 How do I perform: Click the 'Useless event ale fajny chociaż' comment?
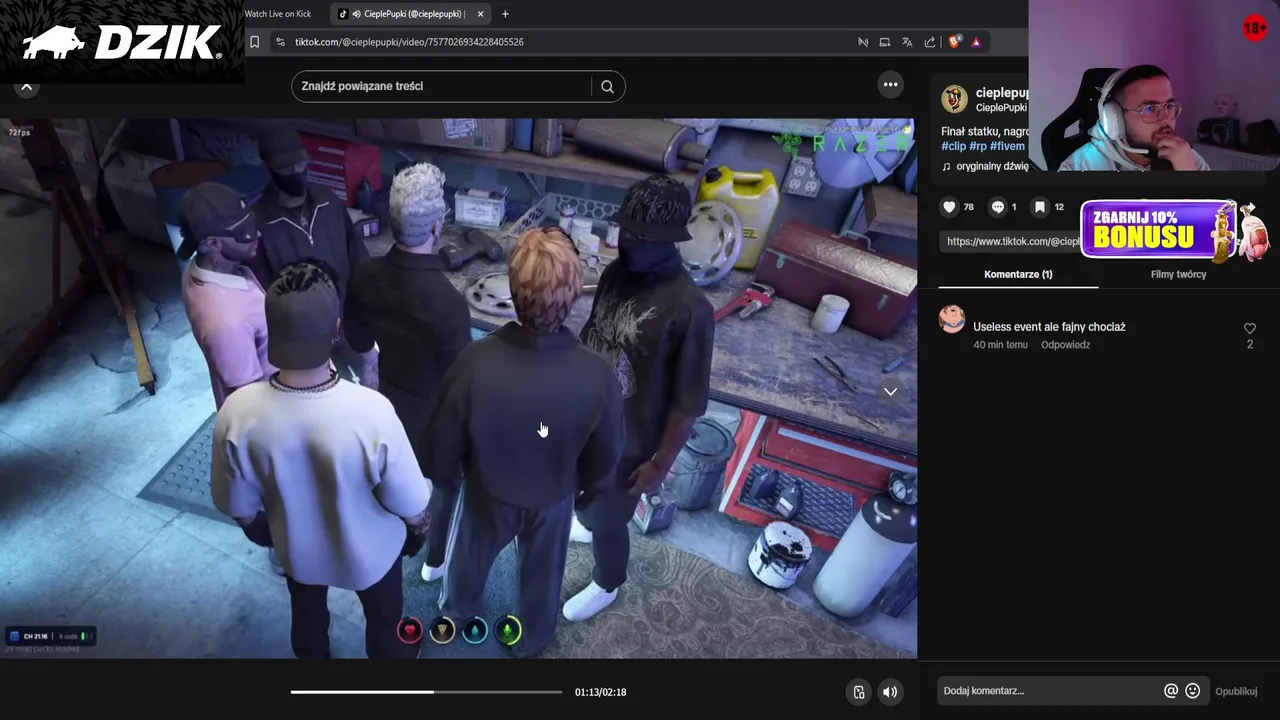coord(1049,327)
